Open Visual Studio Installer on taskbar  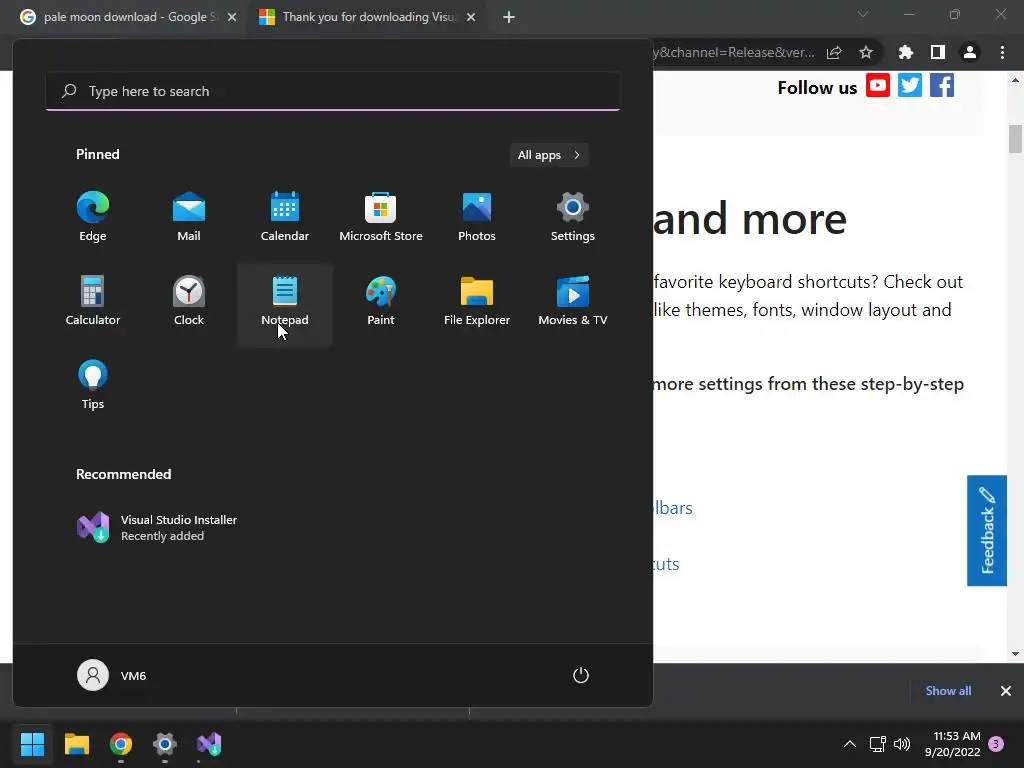209,744
